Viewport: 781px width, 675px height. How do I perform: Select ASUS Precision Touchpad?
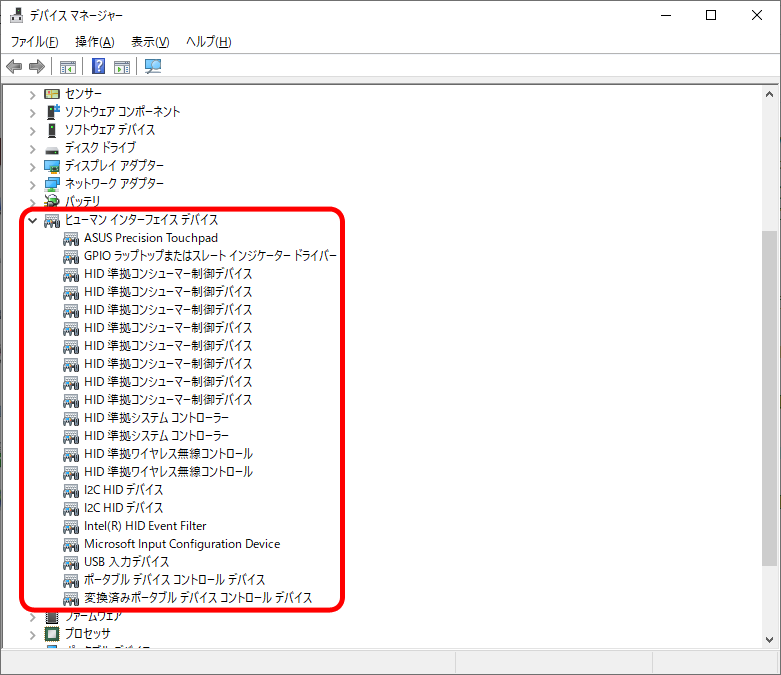click(x=151, y=238)
